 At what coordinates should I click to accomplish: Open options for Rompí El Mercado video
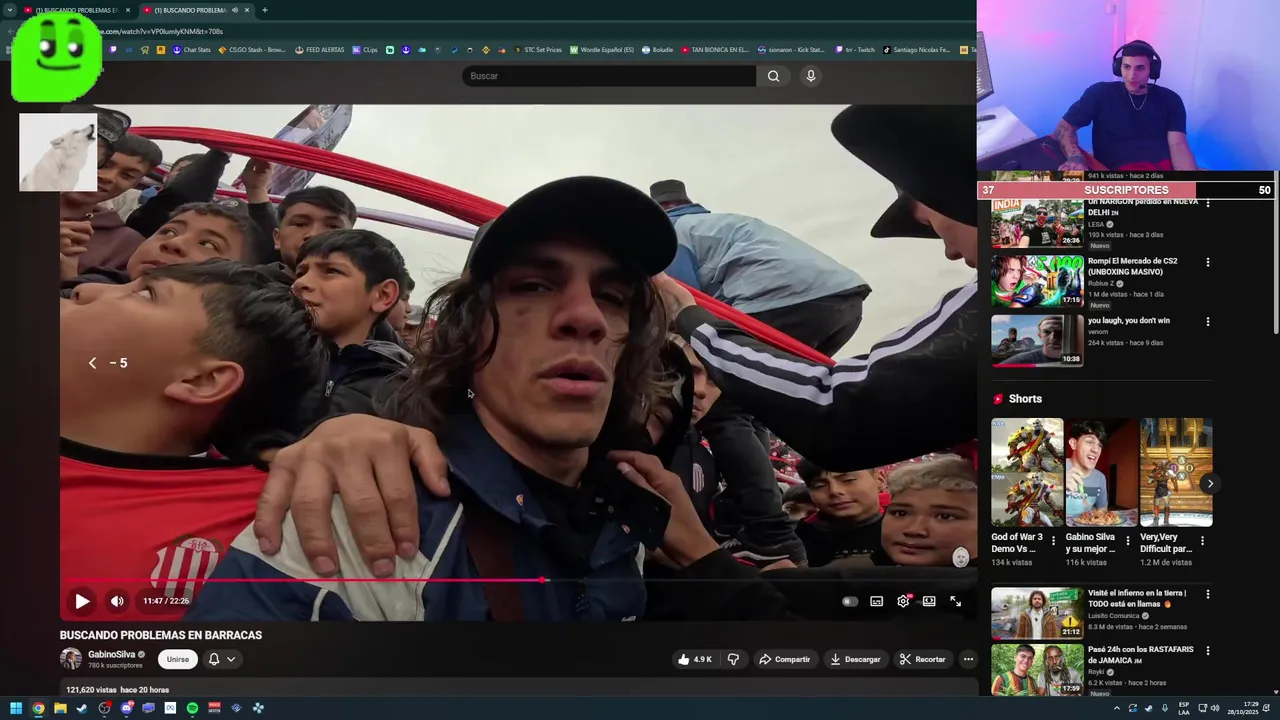(x=1207, y=262)
